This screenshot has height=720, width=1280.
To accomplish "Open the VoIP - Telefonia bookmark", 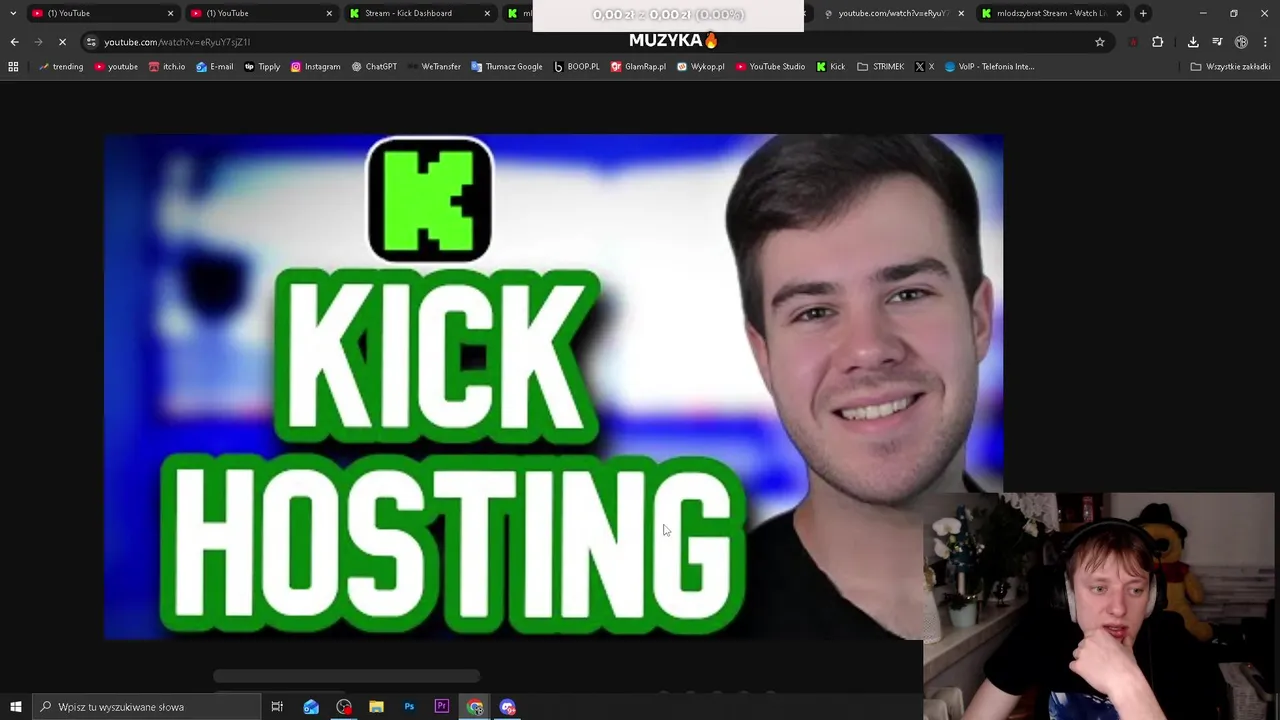I will (989, 67).
